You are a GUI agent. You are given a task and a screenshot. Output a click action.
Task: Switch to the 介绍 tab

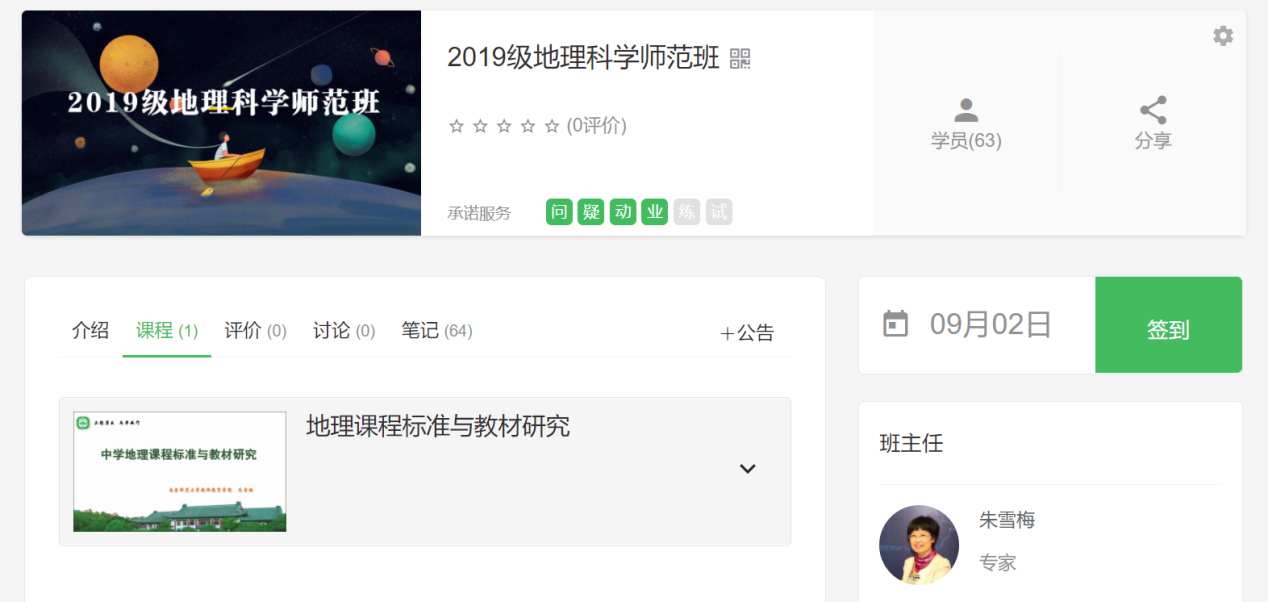91,331
